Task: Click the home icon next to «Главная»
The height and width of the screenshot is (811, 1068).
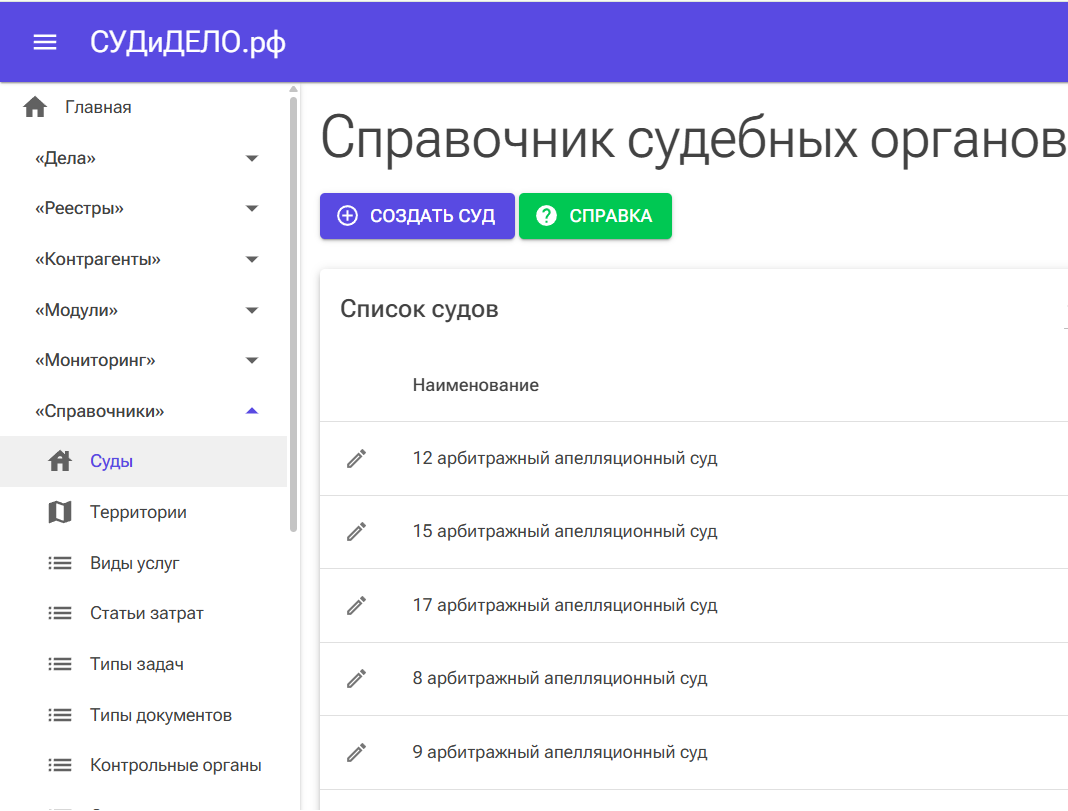Action: (34, 106)
